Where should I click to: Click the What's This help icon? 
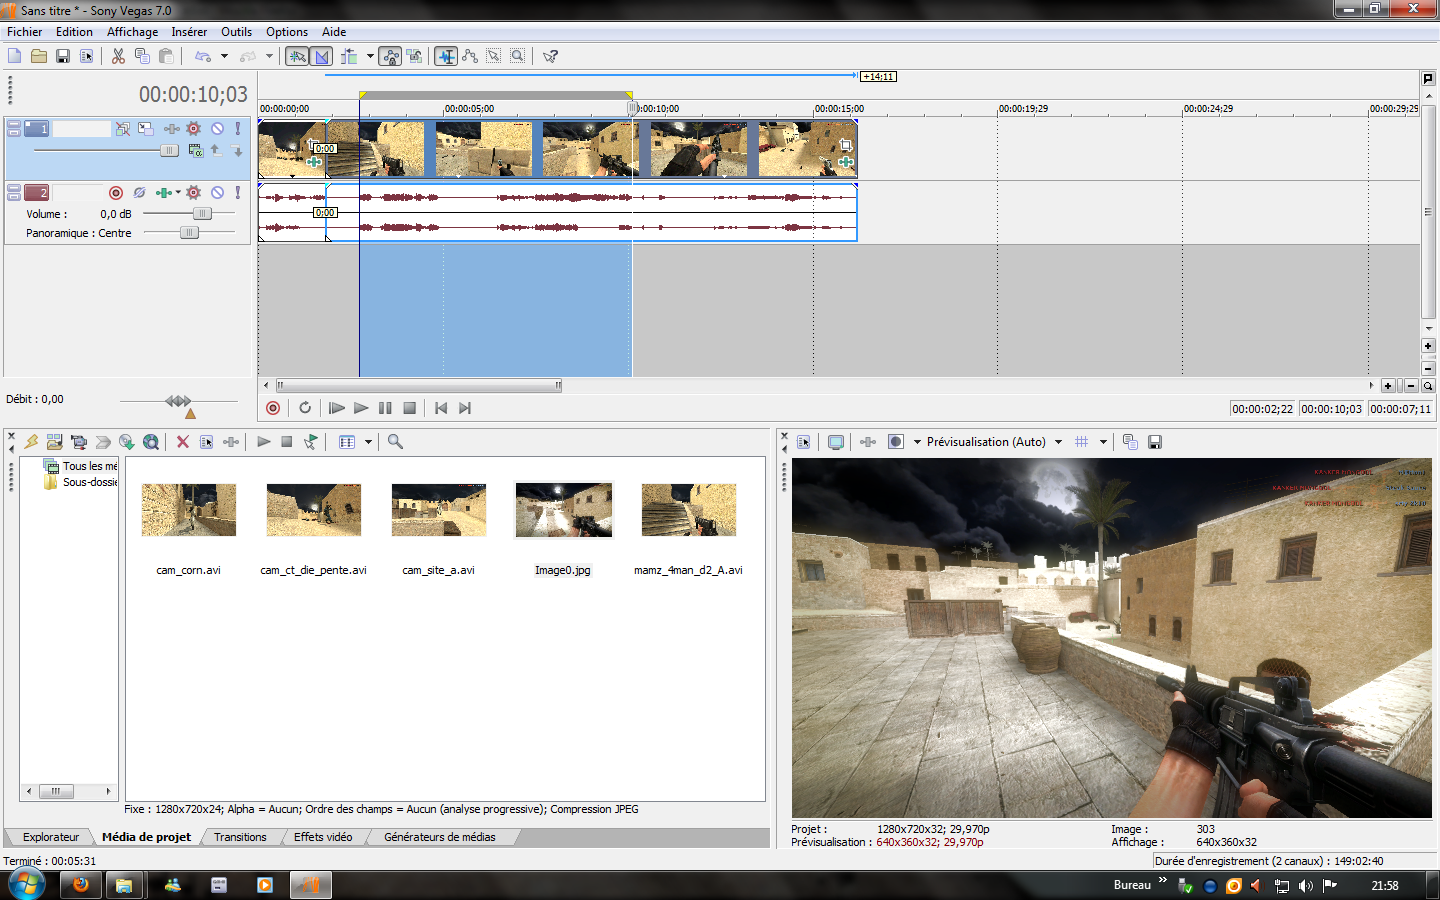pos(550,56)
